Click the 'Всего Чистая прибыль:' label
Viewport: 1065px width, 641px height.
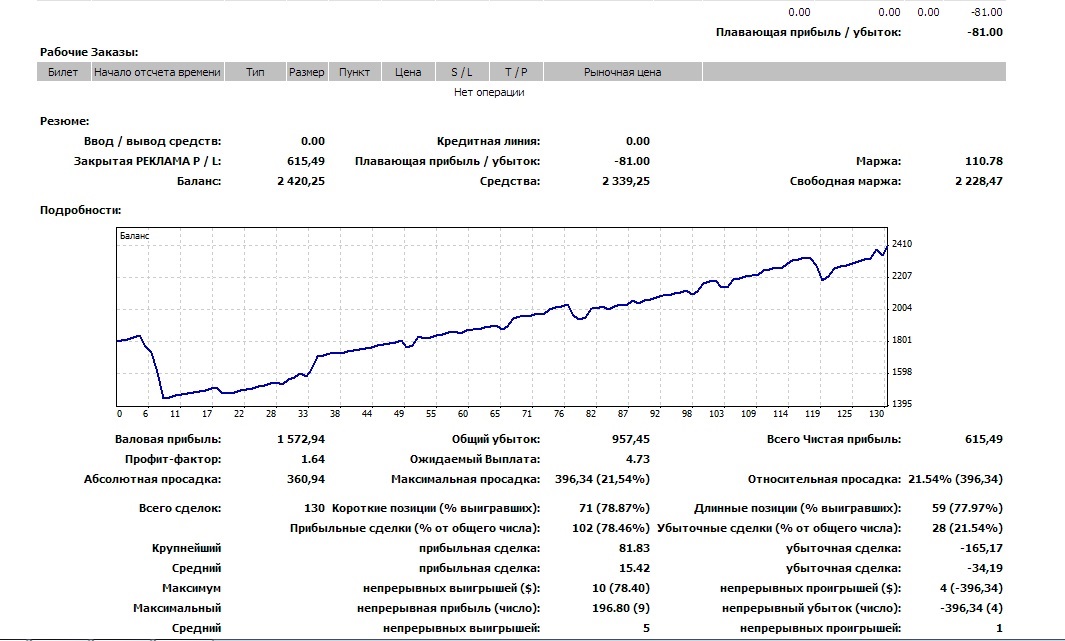pos(834,439)
